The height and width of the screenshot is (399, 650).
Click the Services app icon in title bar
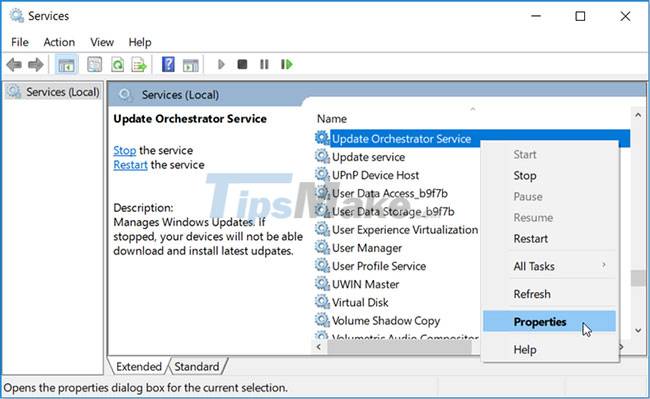point(17,16)
